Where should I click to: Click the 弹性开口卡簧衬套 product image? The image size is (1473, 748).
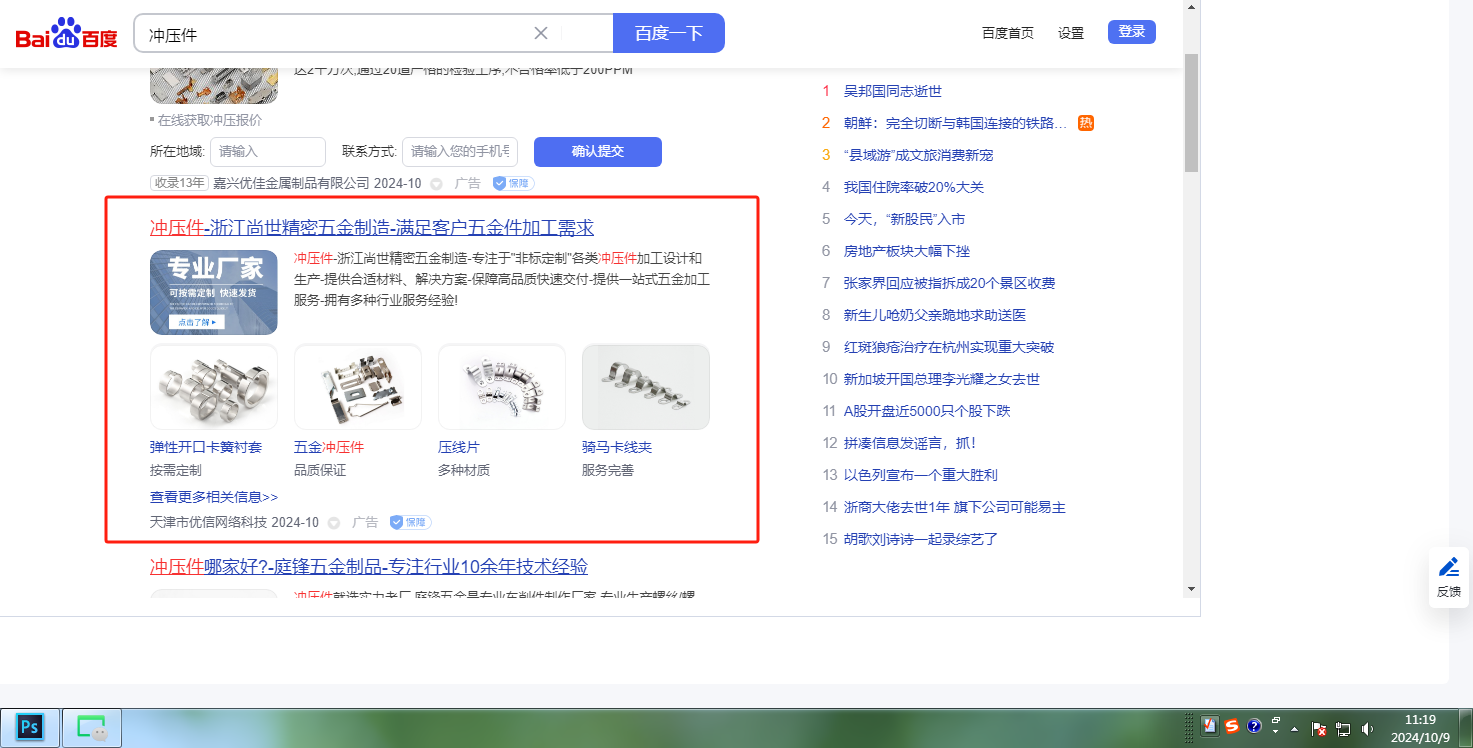pos(214,387)
